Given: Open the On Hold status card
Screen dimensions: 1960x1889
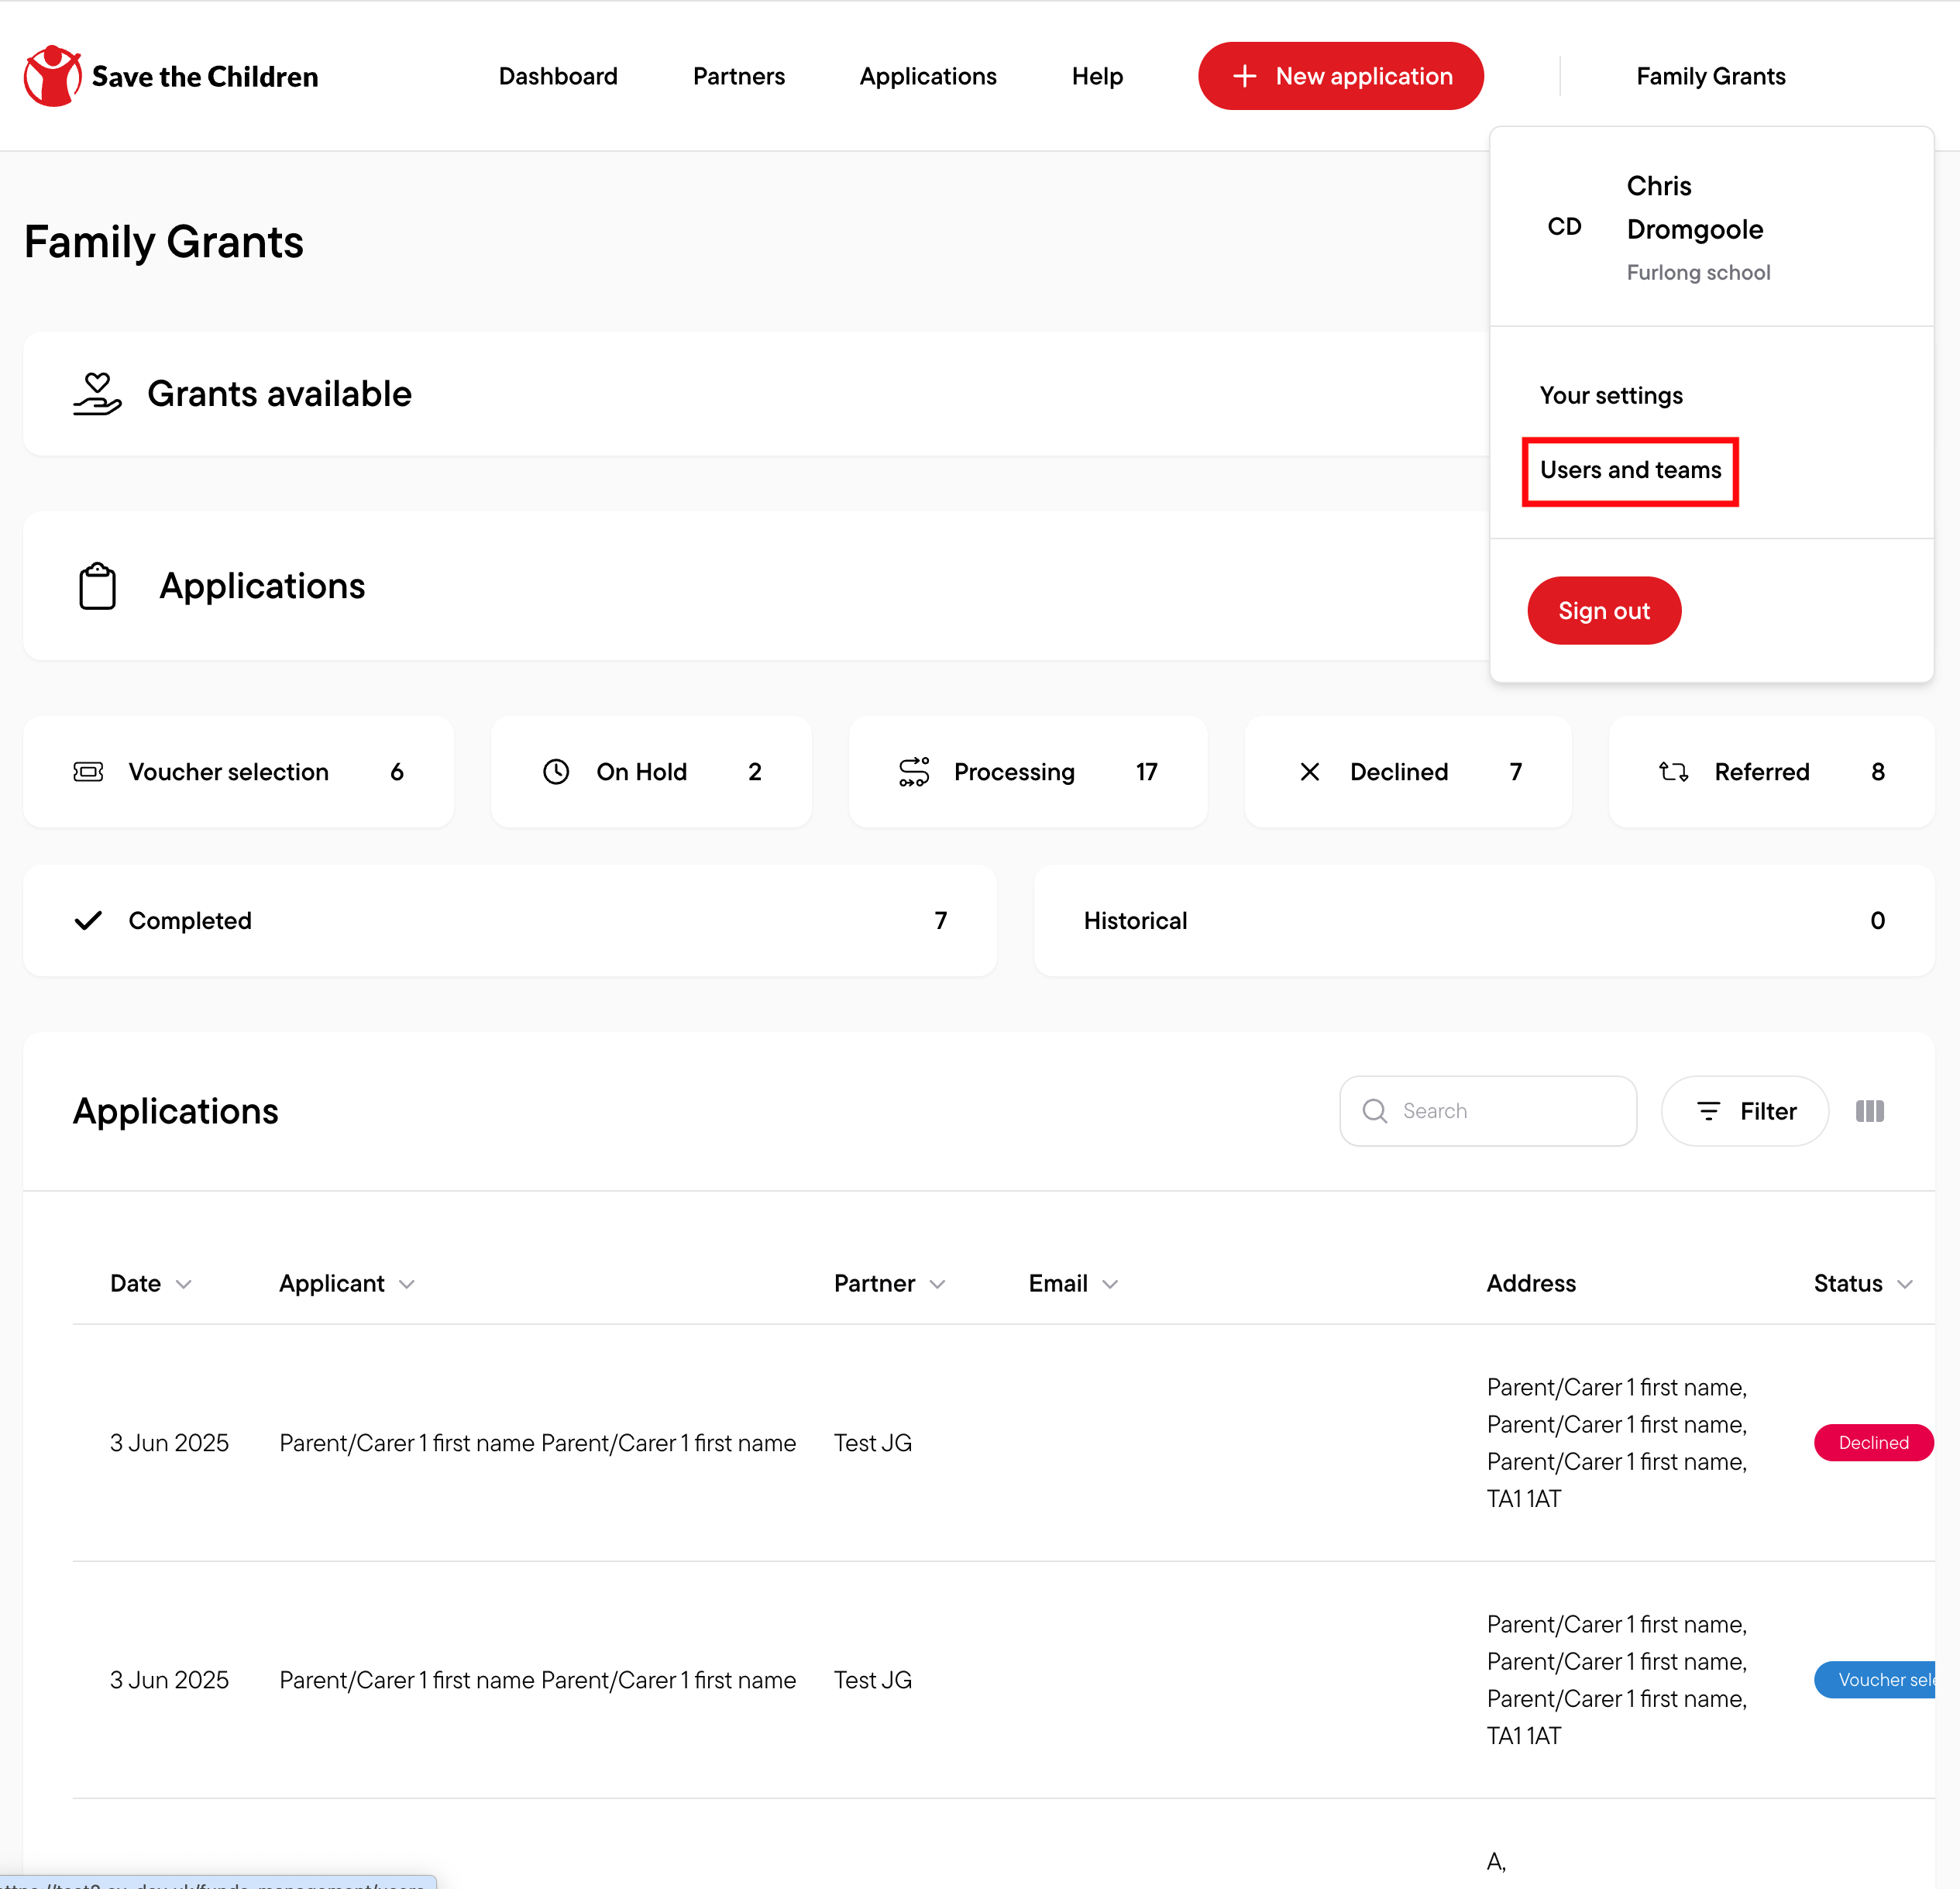Looking at the screenshot, I should pyautogui.click(x=651, y=772).
